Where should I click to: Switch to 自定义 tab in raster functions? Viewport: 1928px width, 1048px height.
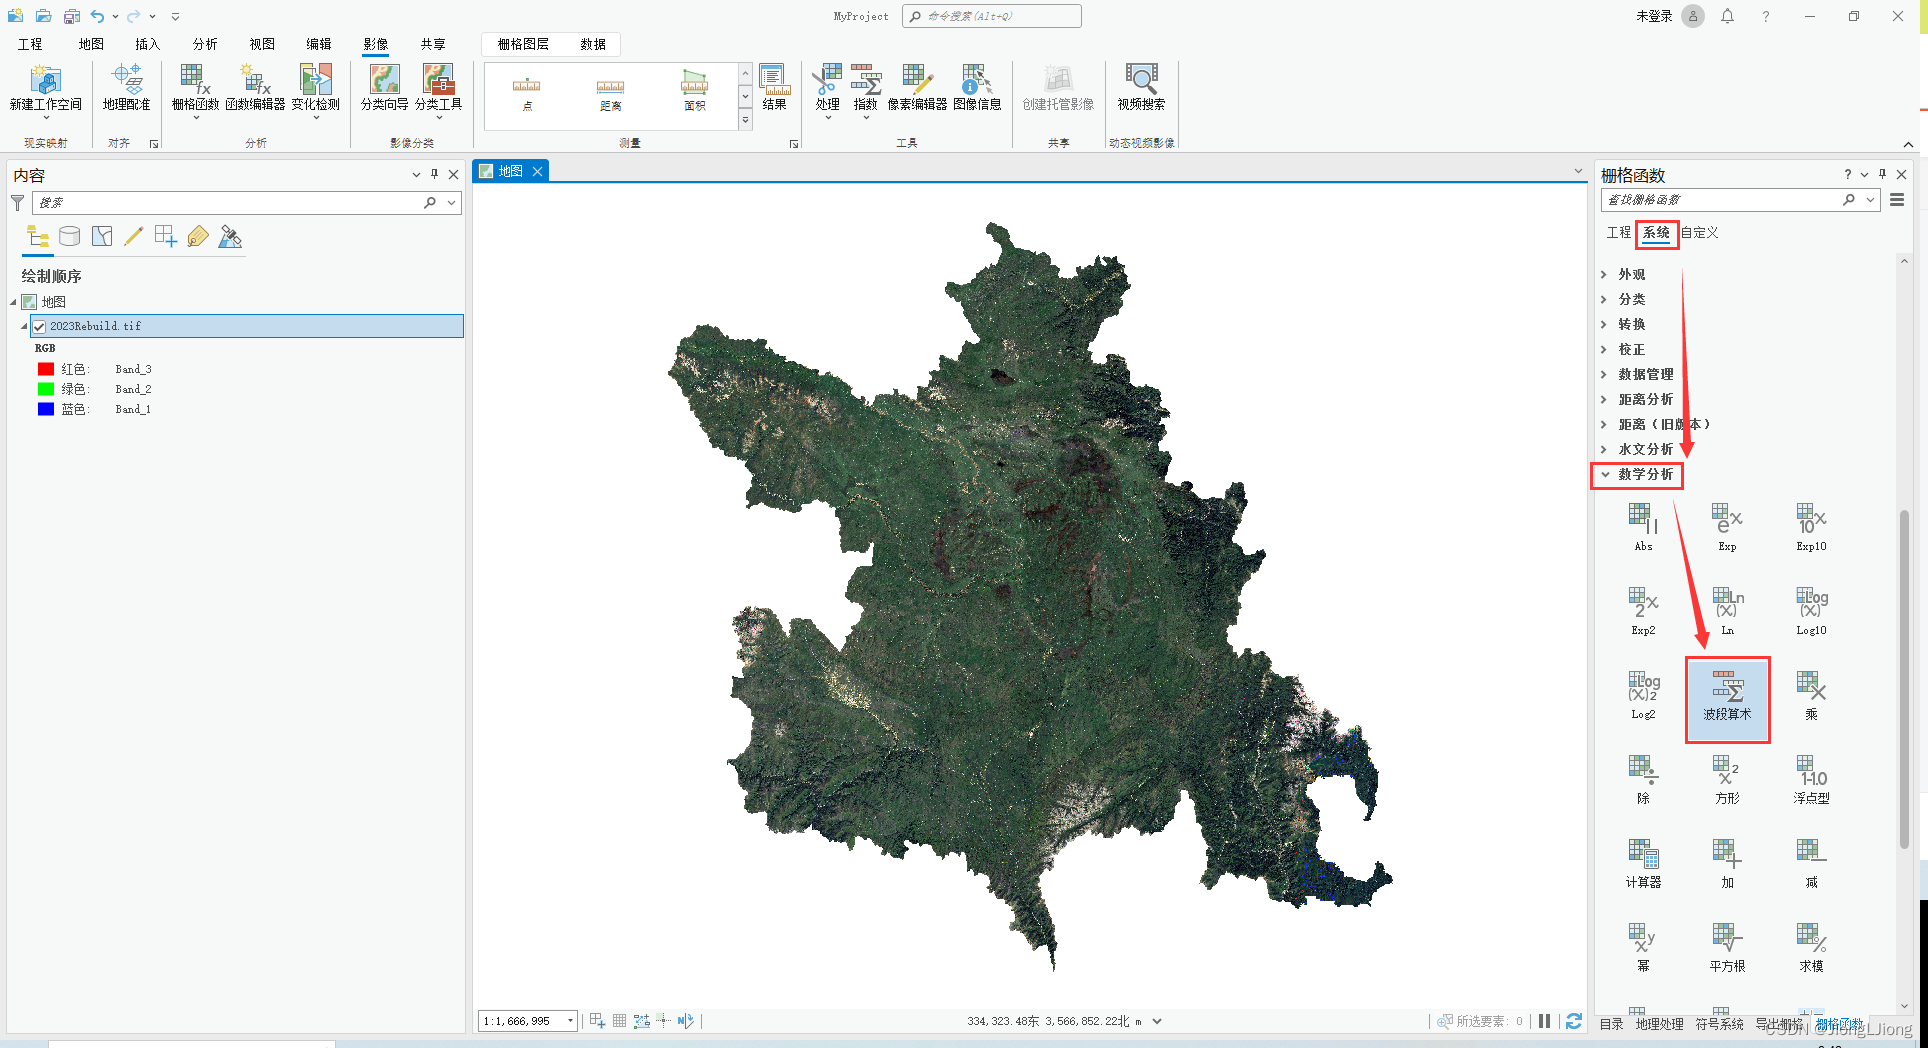pyautogui.click(x=1699, y=232)
